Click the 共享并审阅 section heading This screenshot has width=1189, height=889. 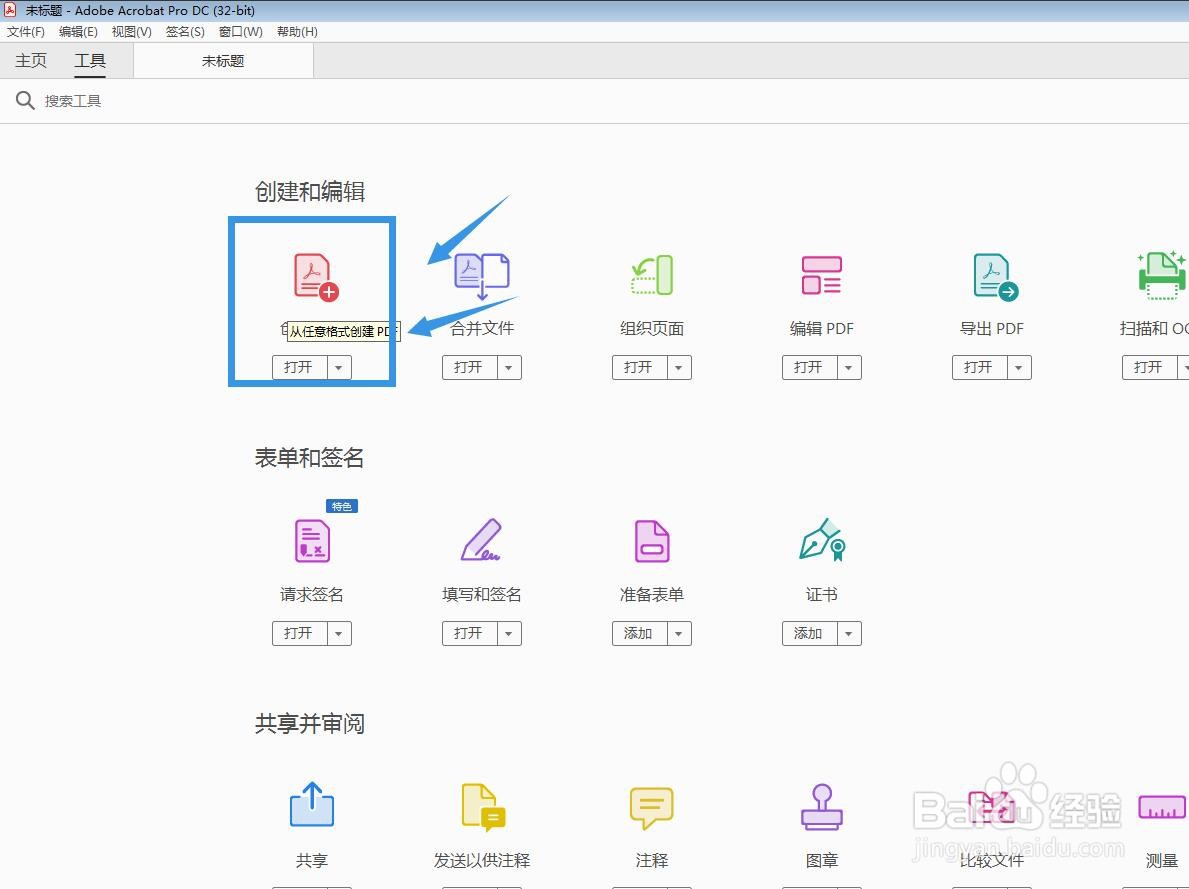point(309,724)
